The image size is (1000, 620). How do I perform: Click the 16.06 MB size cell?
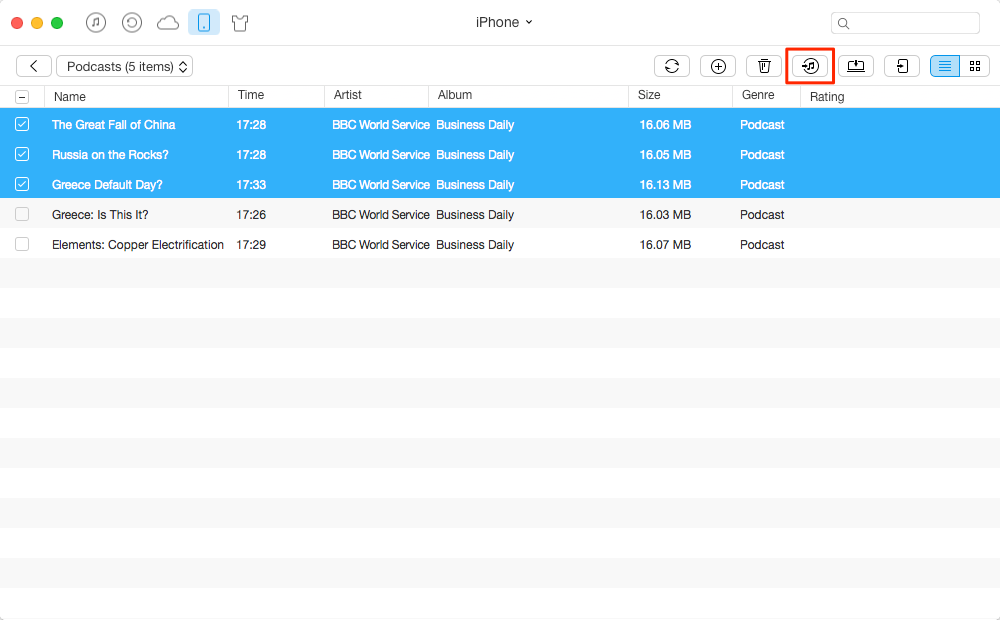665,125
